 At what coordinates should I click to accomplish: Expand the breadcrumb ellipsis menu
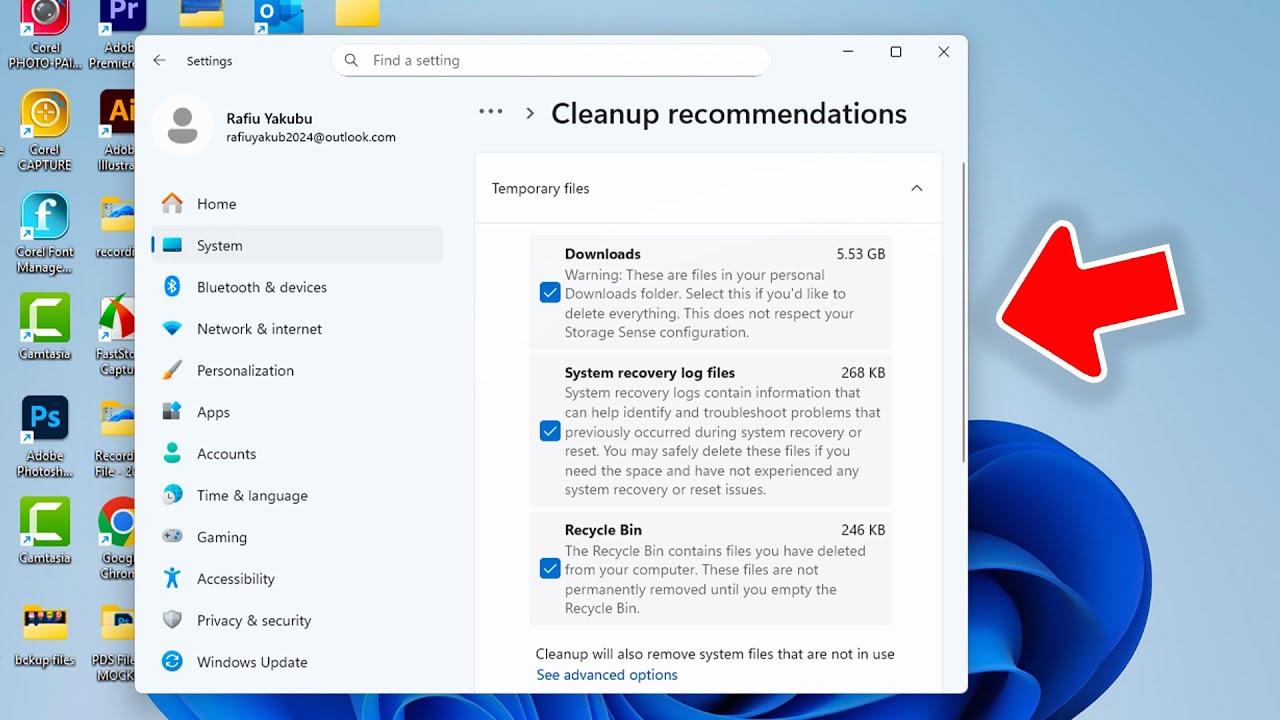coord(491,112)
